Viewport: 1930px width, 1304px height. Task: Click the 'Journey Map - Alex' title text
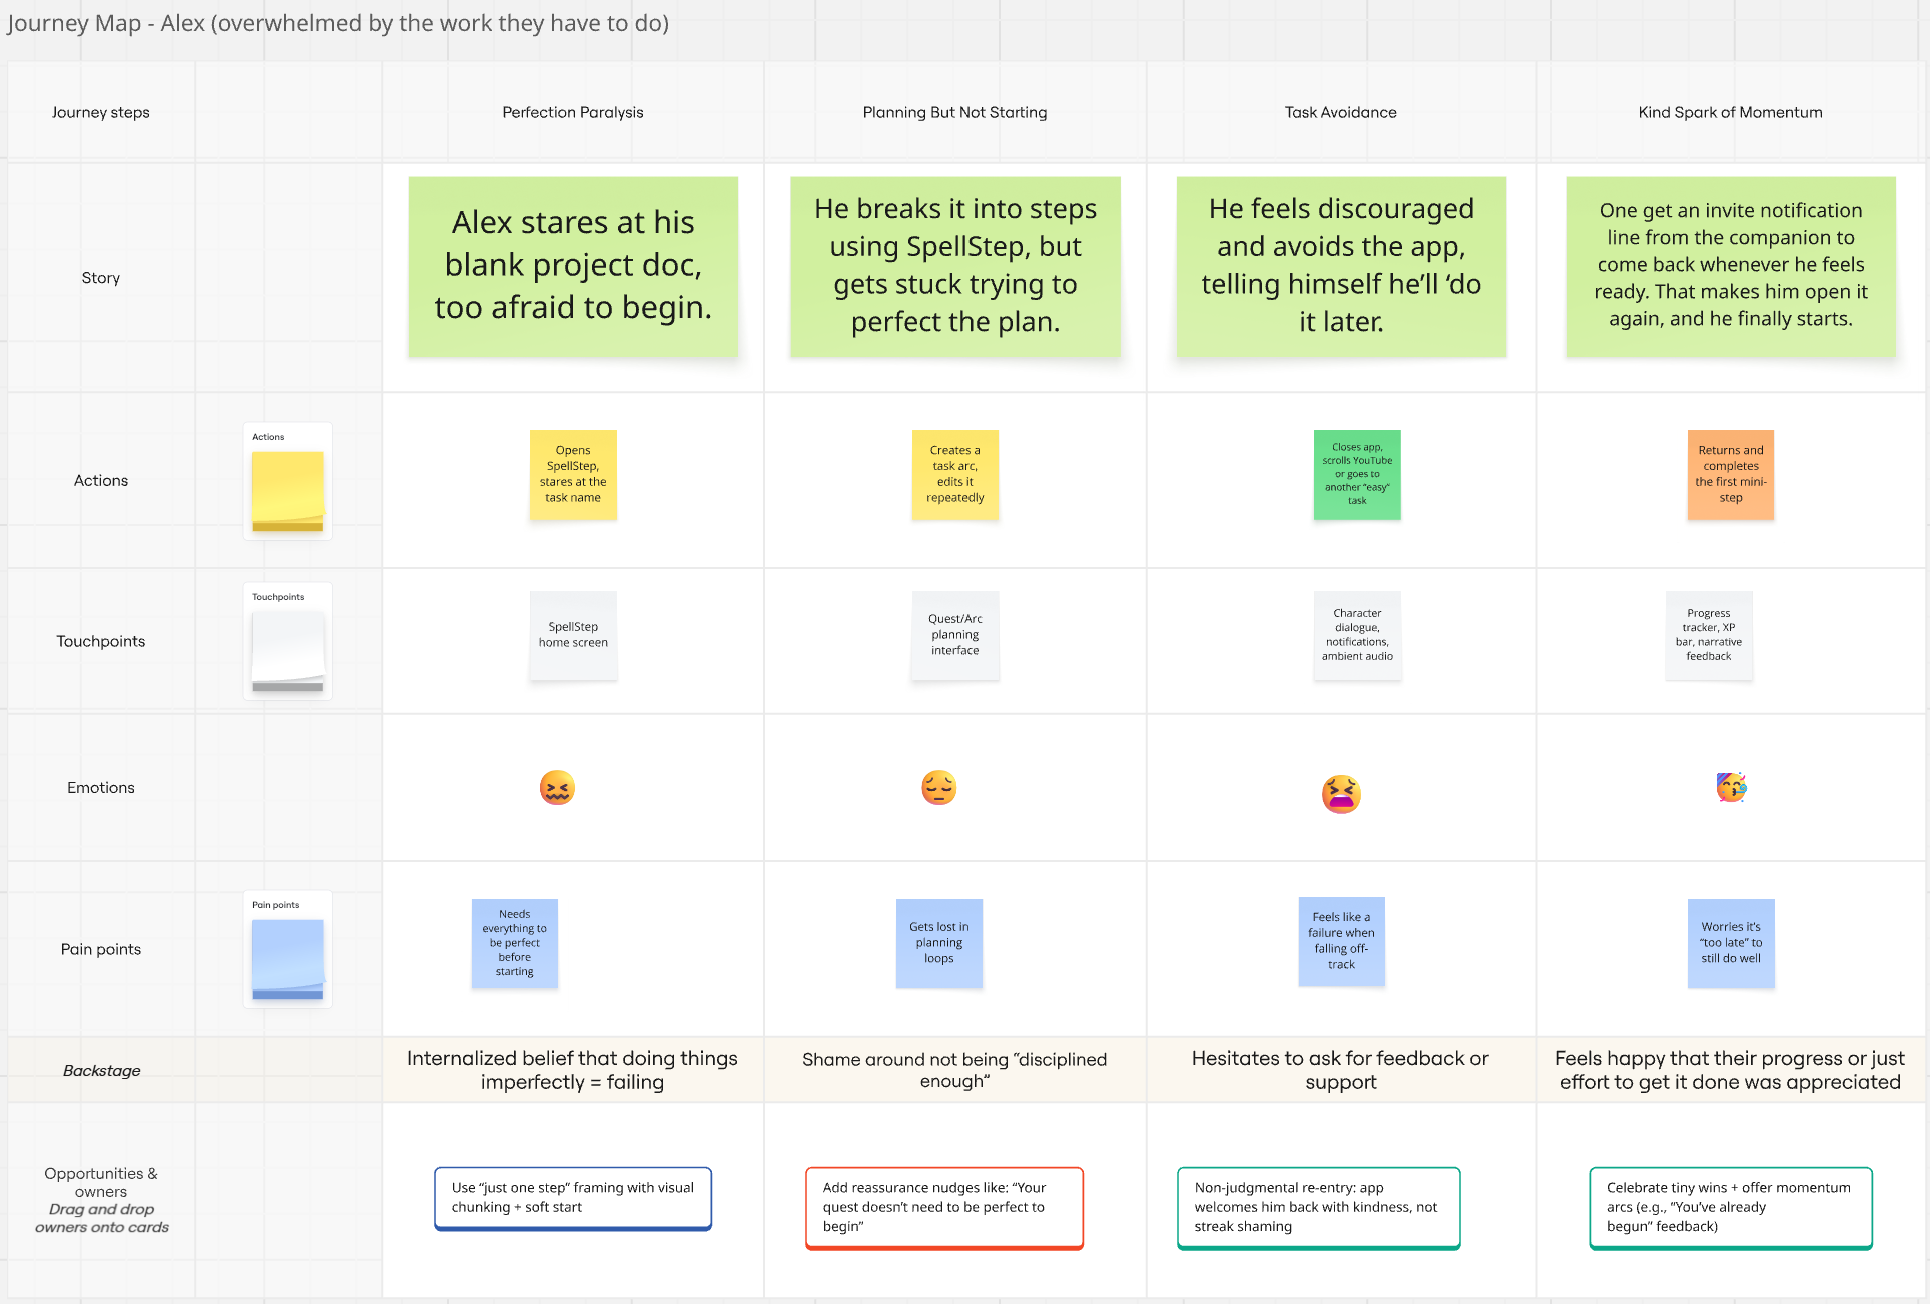pos(337,23)
